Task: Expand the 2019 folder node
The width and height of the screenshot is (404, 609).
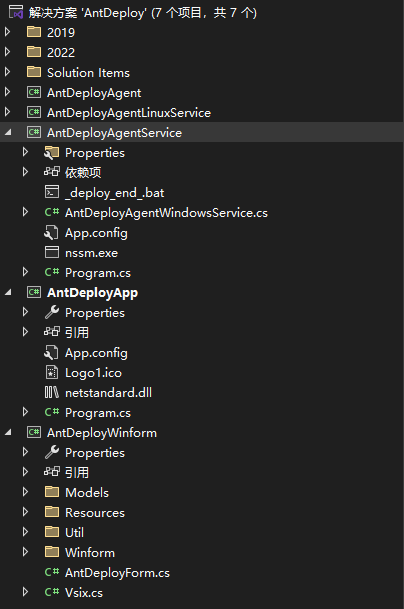Action: (x=7, y=32)
